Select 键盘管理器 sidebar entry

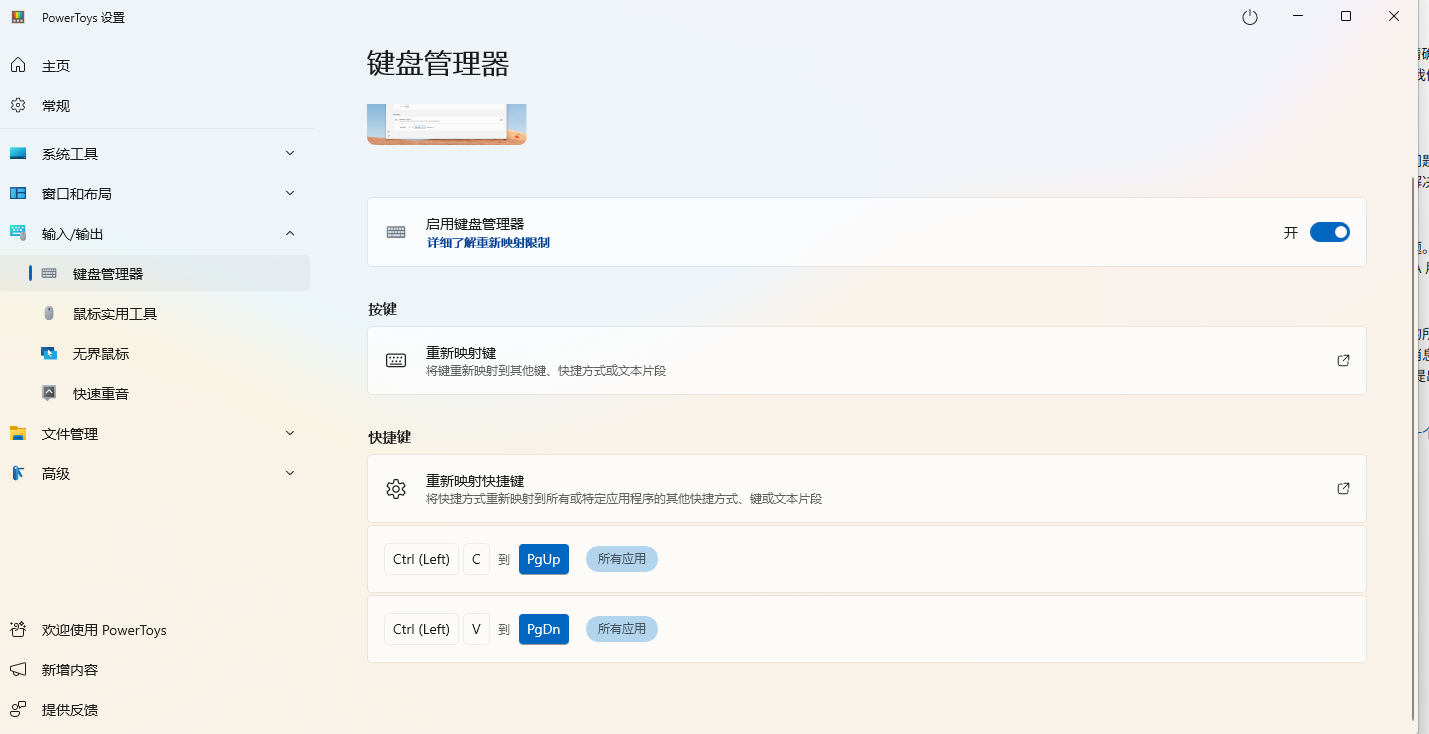[x=155, y=274]
